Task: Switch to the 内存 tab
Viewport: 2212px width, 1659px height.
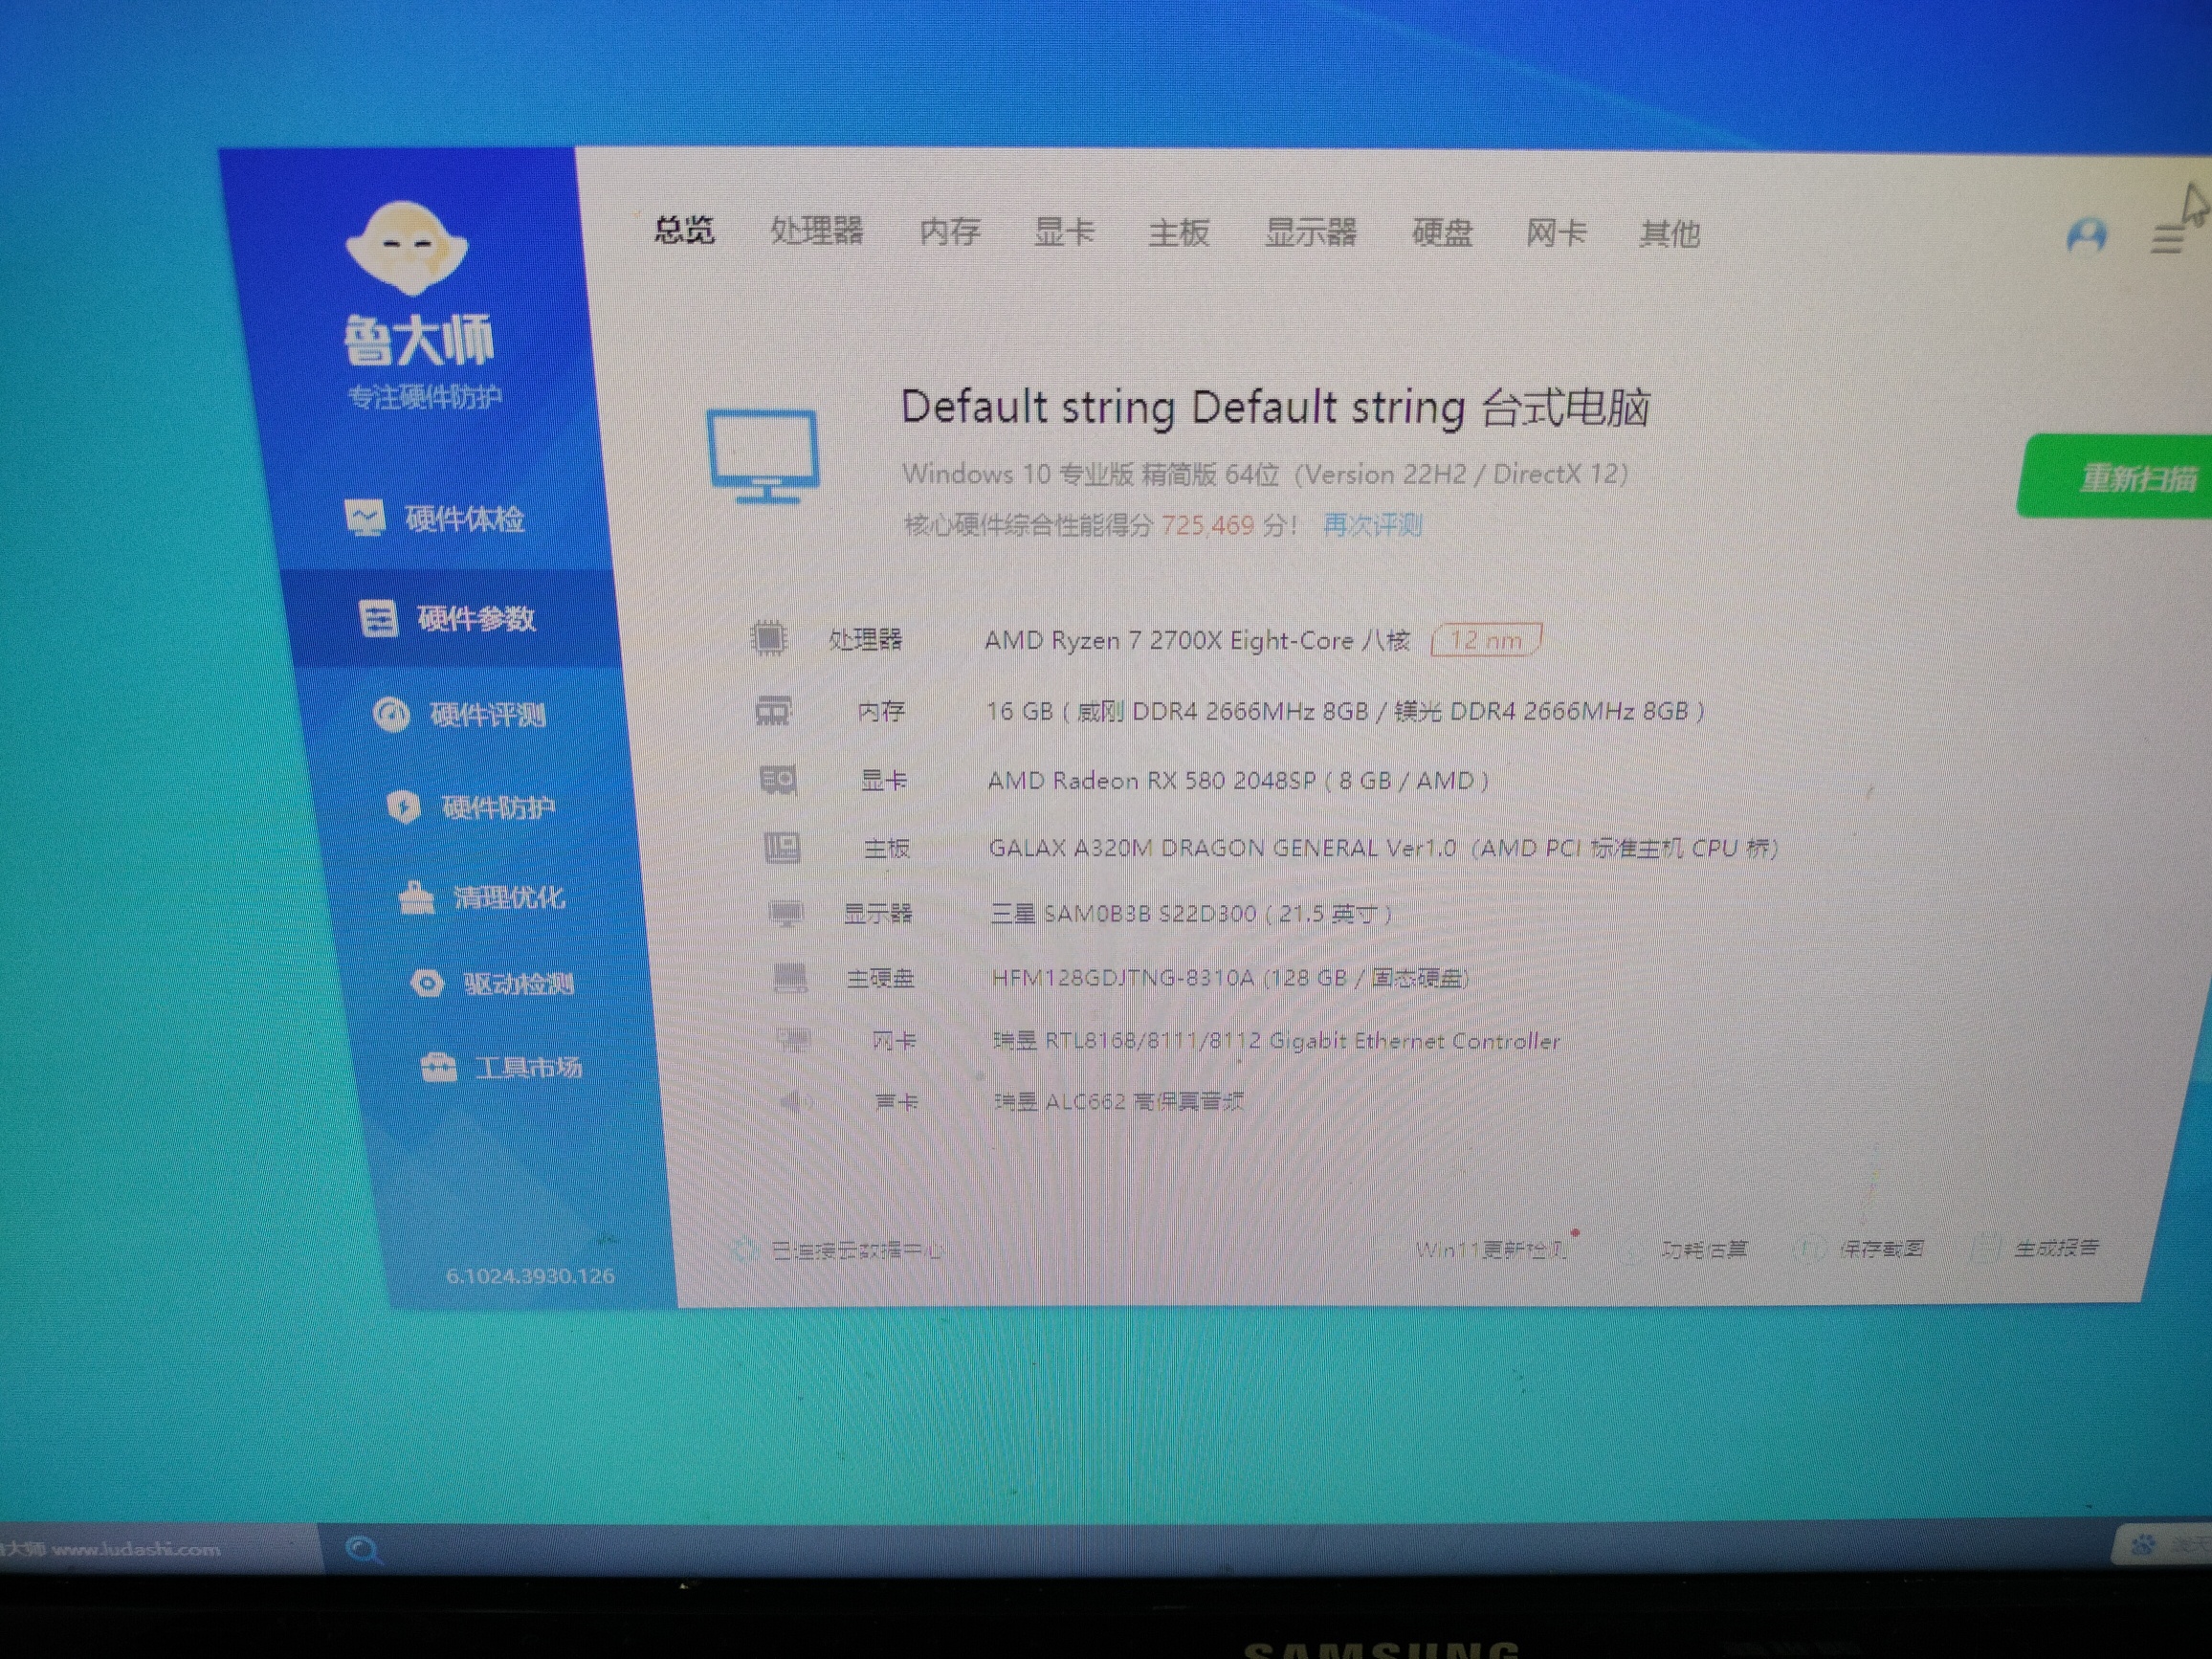Action: [949, 232]
